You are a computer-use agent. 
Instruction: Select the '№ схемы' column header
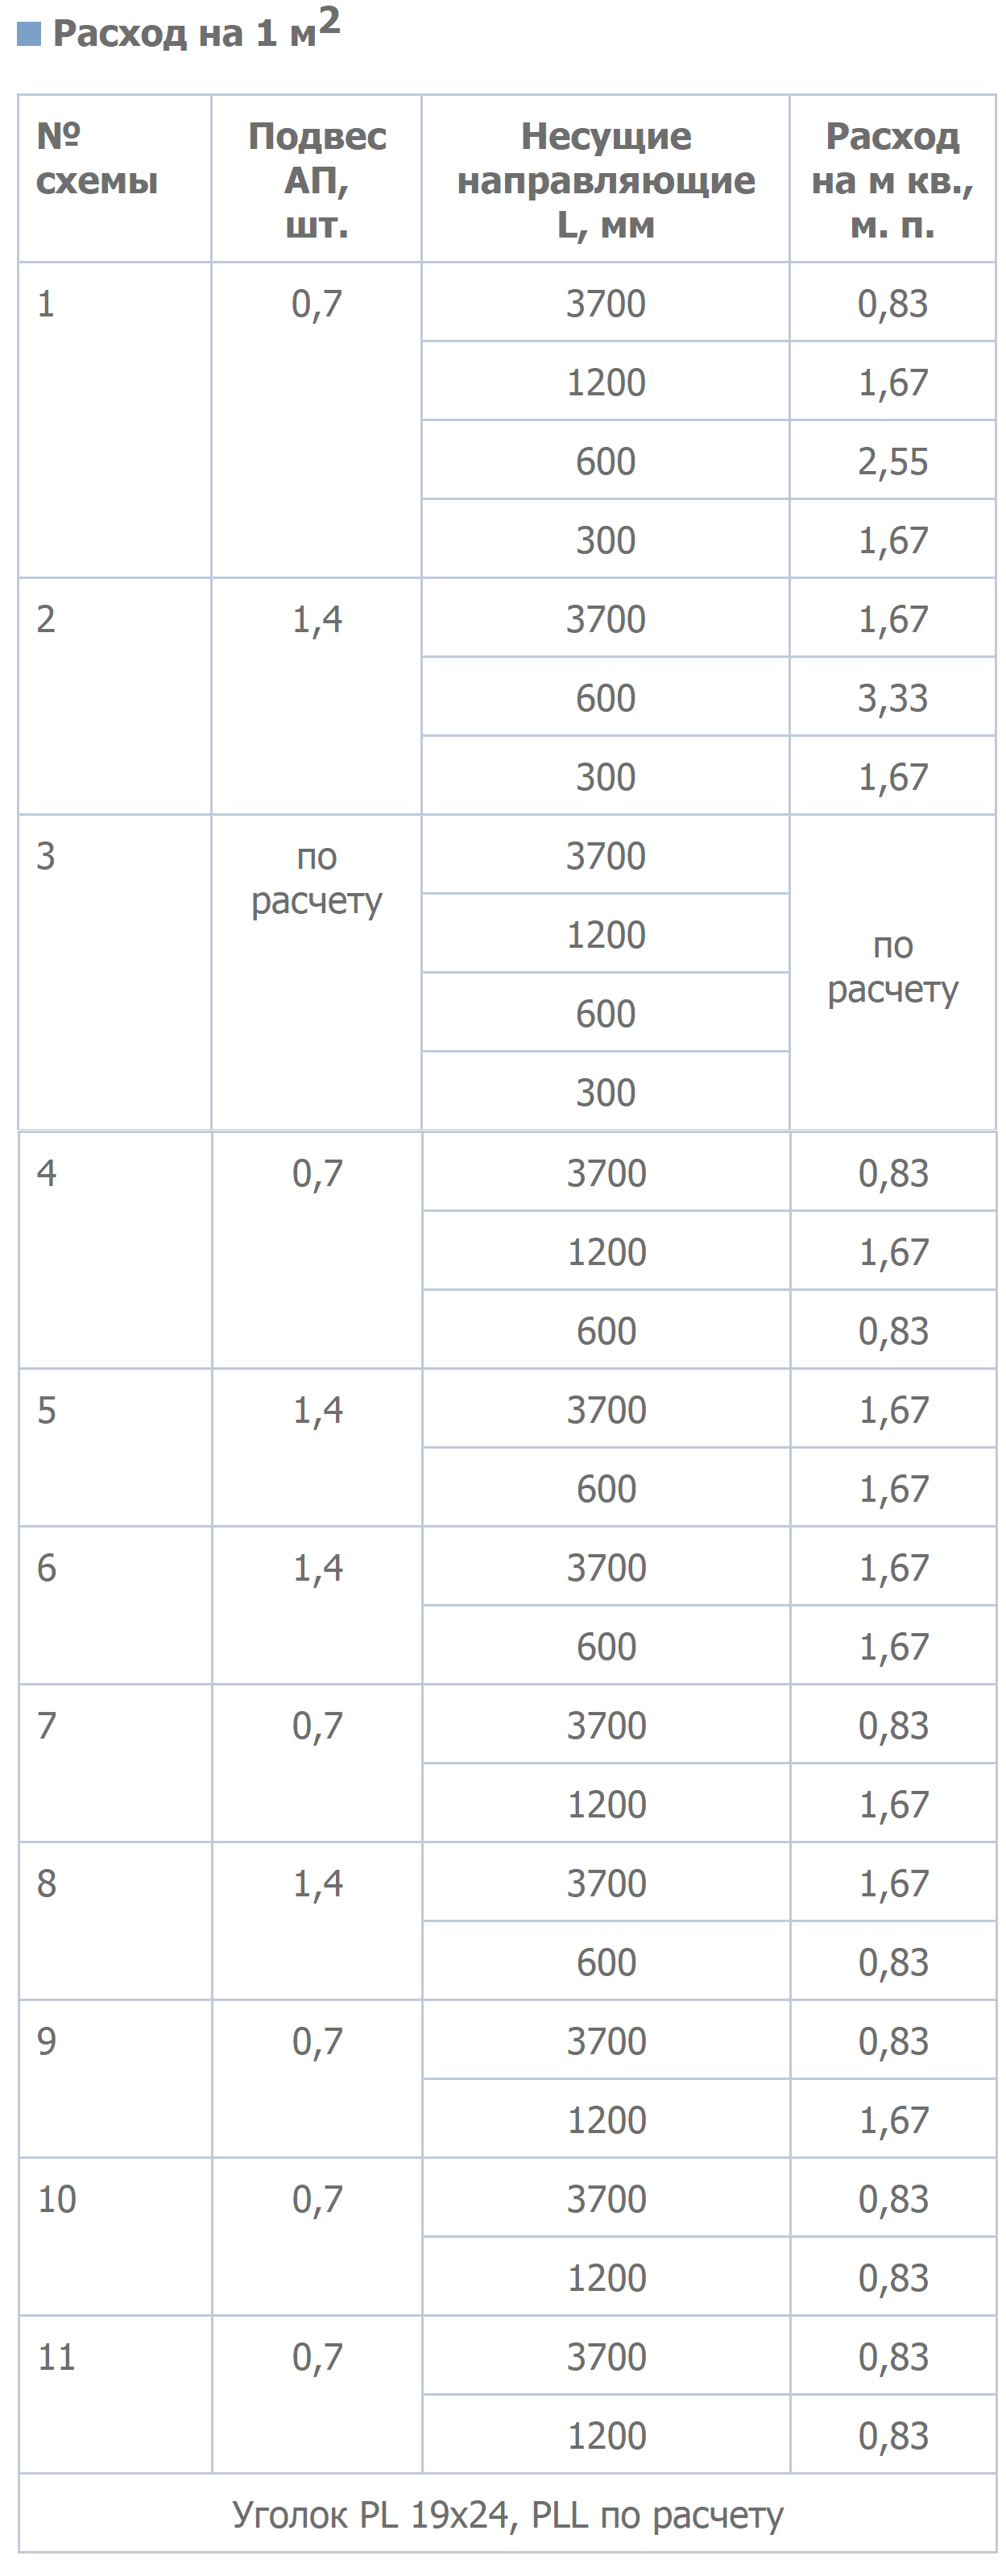pyautogui.click(x=115, y=179)
